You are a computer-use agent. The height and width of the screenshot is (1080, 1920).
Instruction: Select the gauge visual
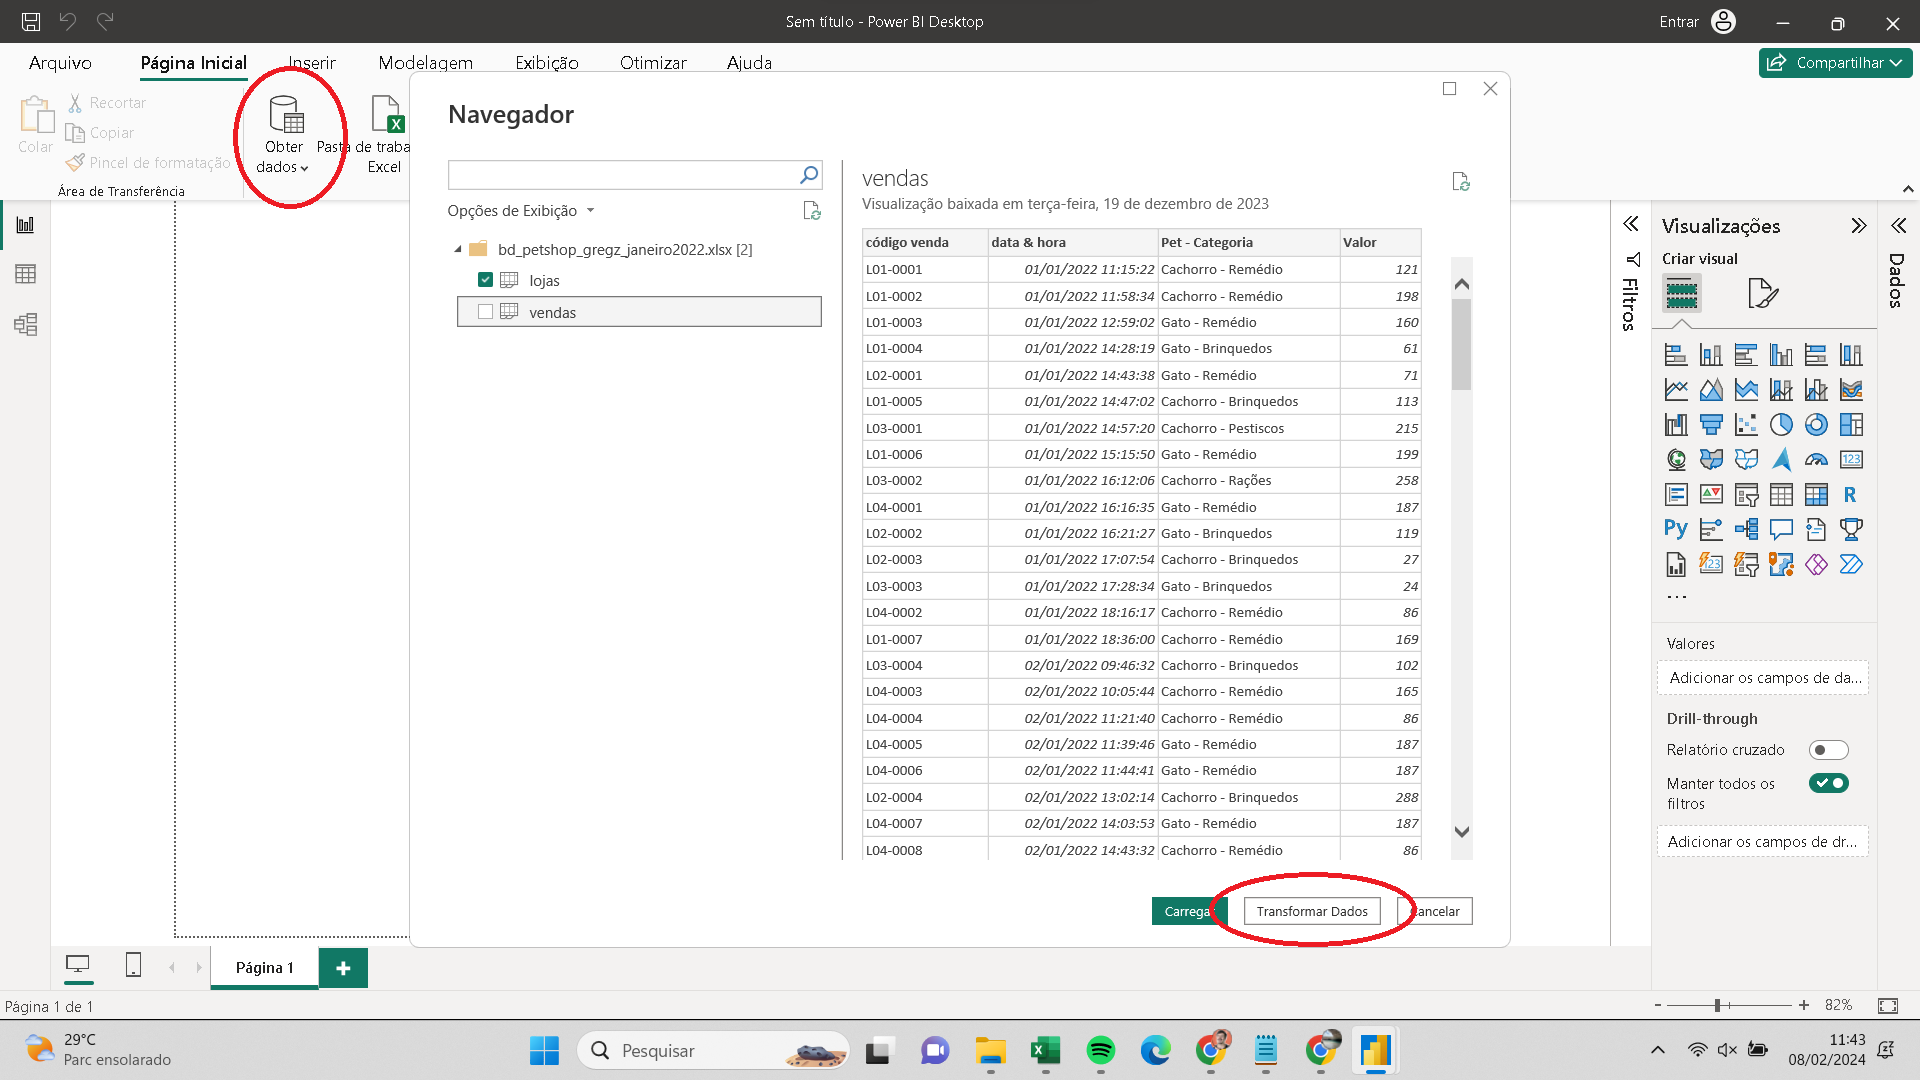[x=1816, y=460]
